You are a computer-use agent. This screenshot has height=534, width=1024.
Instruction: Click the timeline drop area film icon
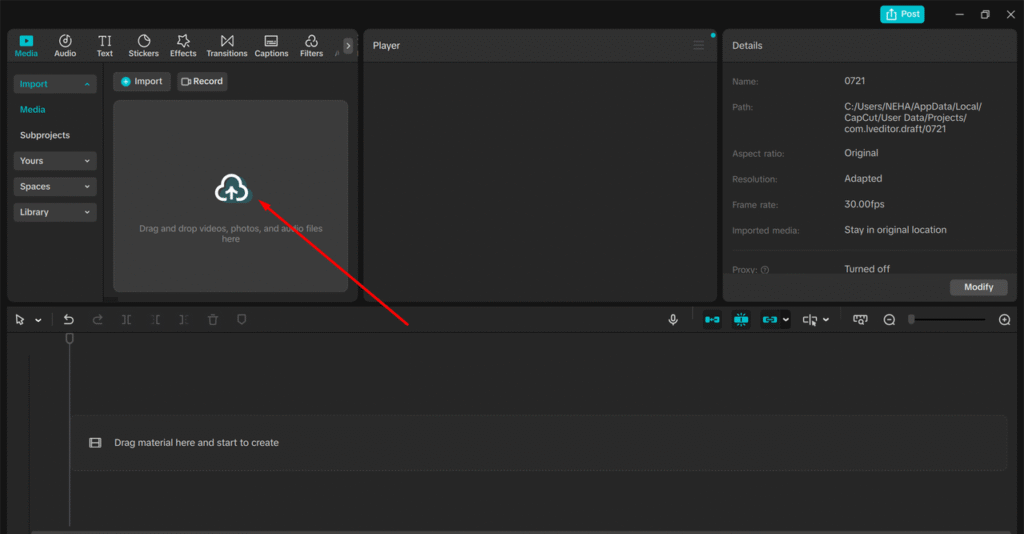pos(95,443)
